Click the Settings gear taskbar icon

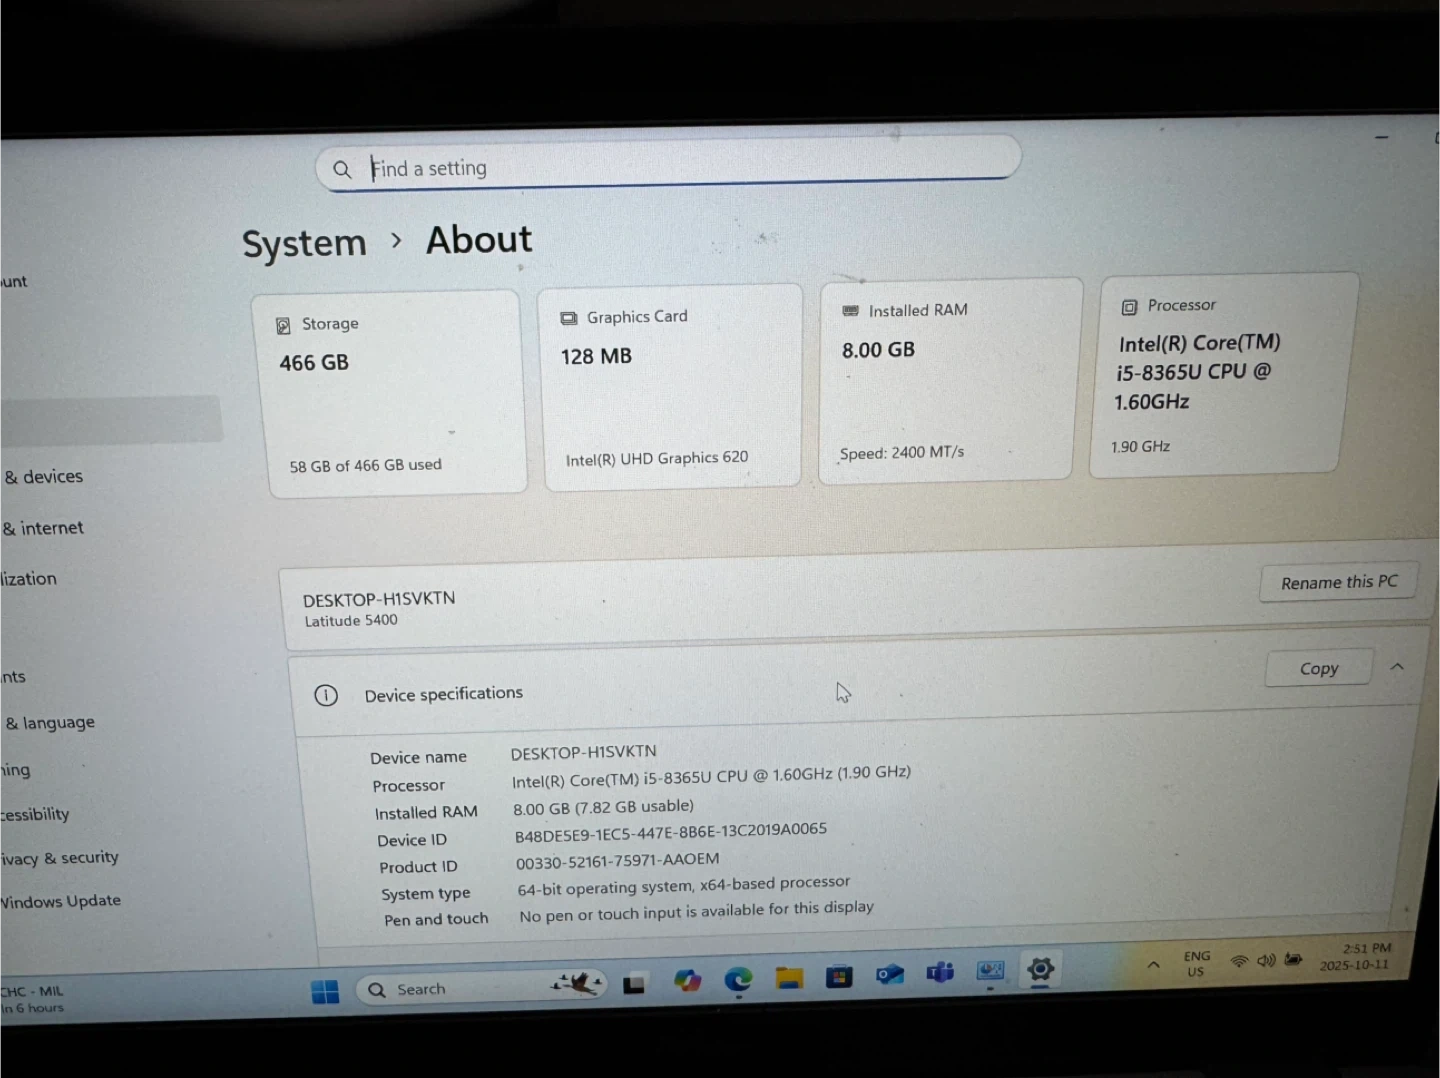[x=1040, y=968]
